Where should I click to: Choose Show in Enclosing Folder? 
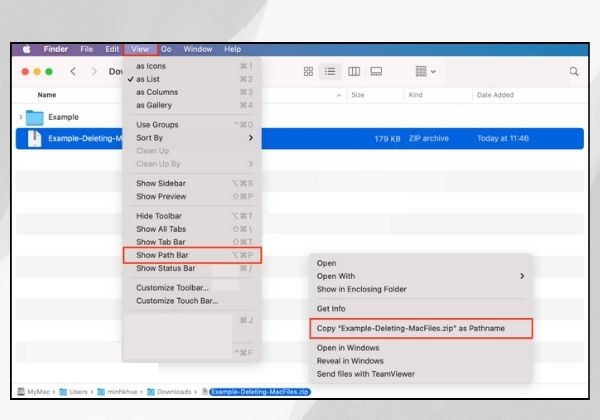coord(421,289)
